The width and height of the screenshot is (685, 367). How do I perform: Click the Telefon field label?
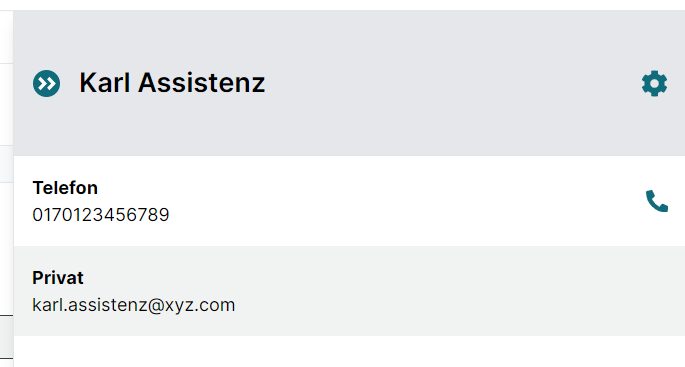65,188
